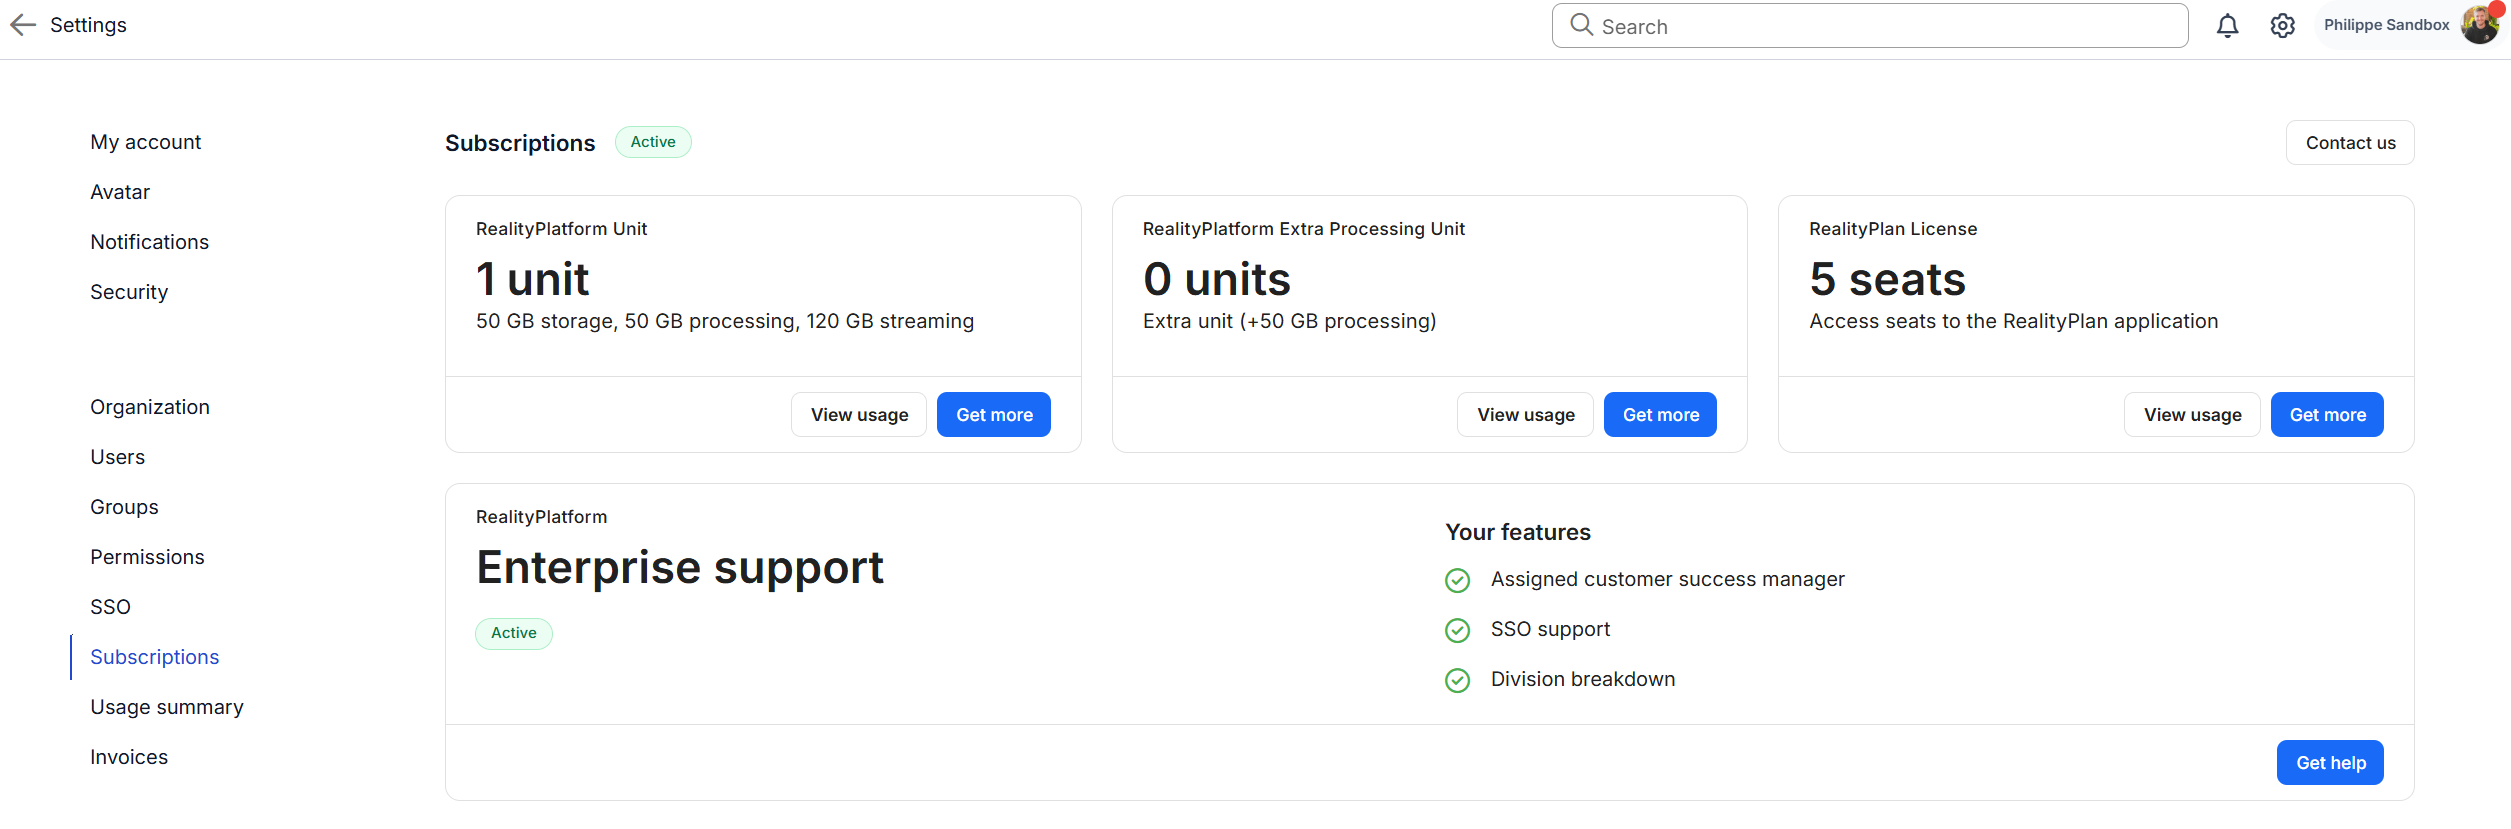Click Get help for Enterprise support
This screenshot has width=2511, height=829.
(x=2330, y=763)
